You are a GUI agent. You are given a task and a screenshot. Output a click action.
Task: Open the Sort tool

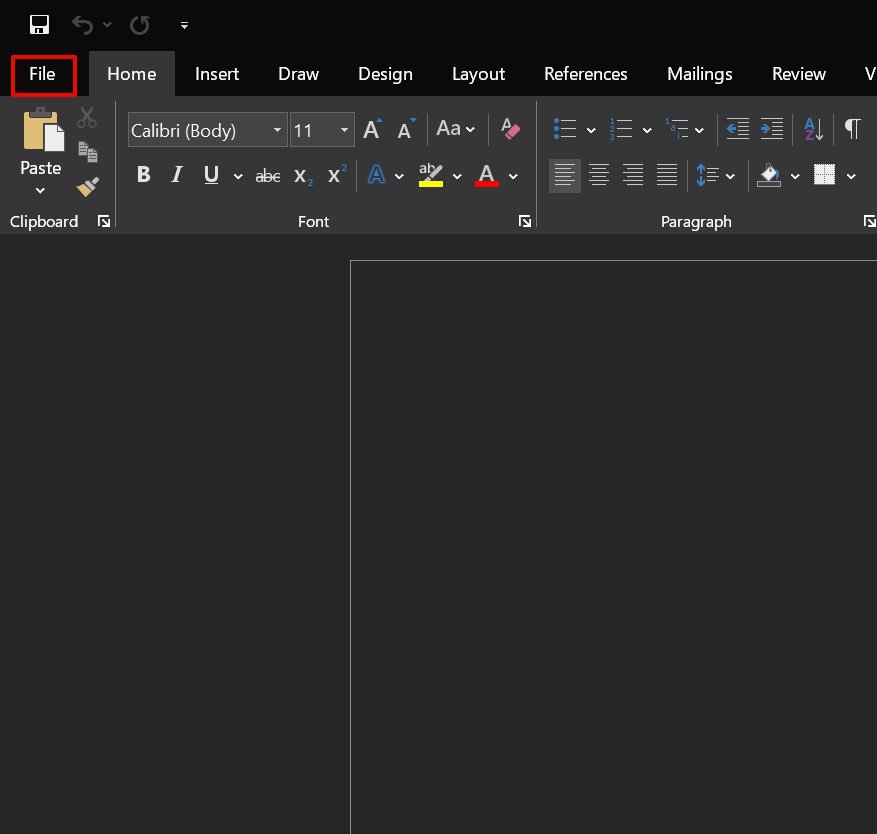coord(811,128)
